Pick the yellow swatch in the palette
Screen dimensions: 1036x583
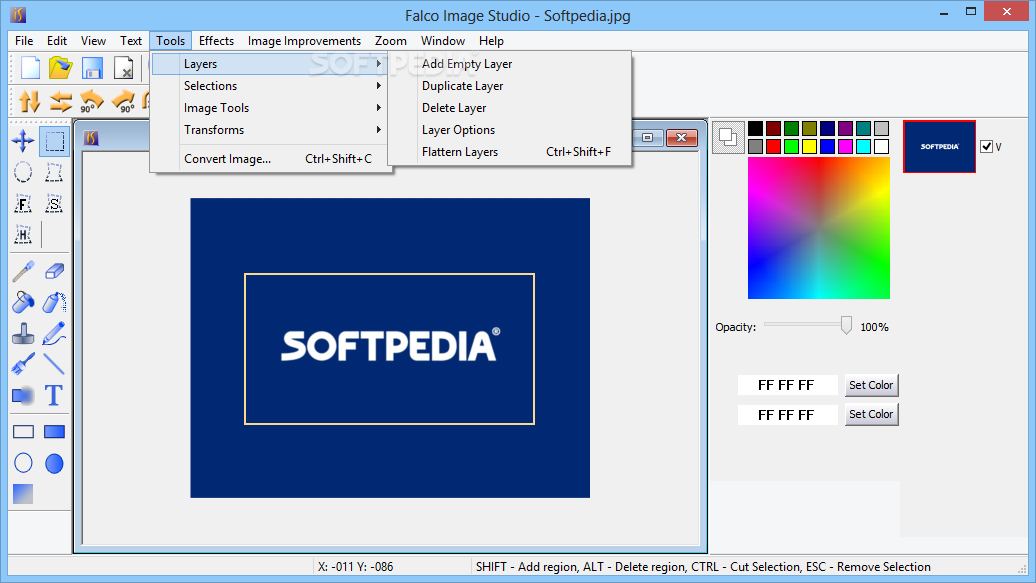coord(809,147)
